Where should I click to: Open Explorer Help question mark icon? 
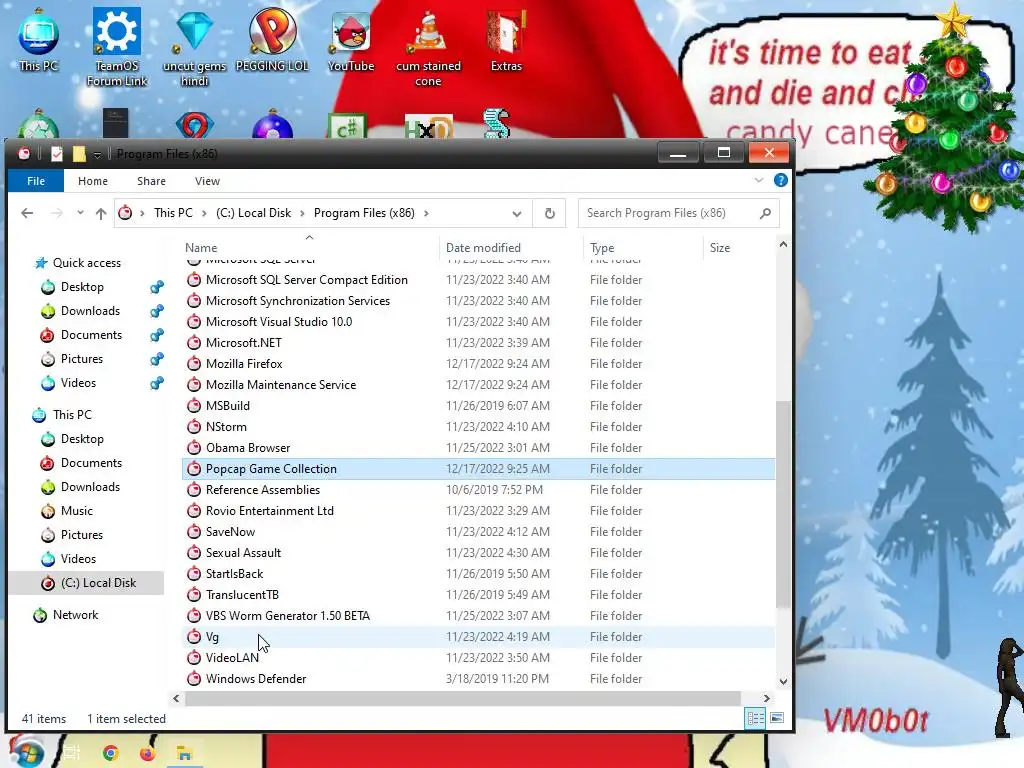coord(780,180)
